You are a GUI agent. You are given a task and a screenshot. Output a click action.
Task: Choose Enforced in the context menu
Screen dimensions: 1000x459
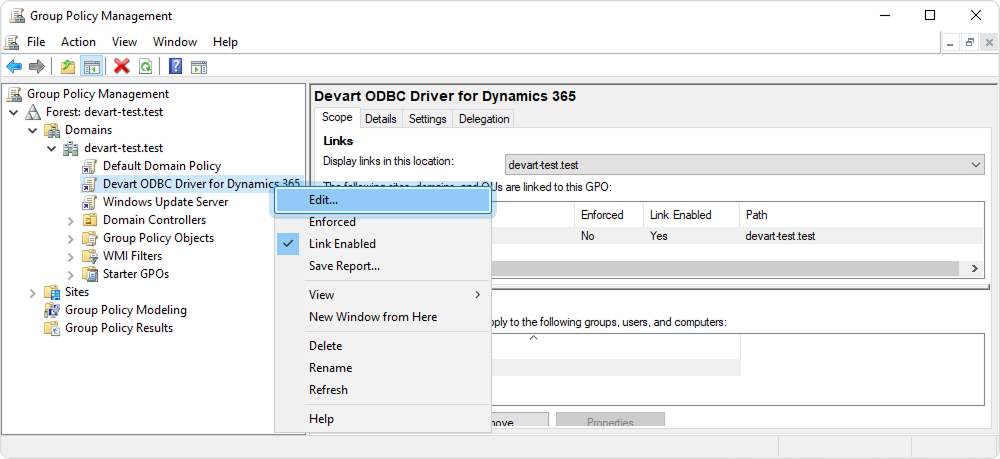point(332,222)
